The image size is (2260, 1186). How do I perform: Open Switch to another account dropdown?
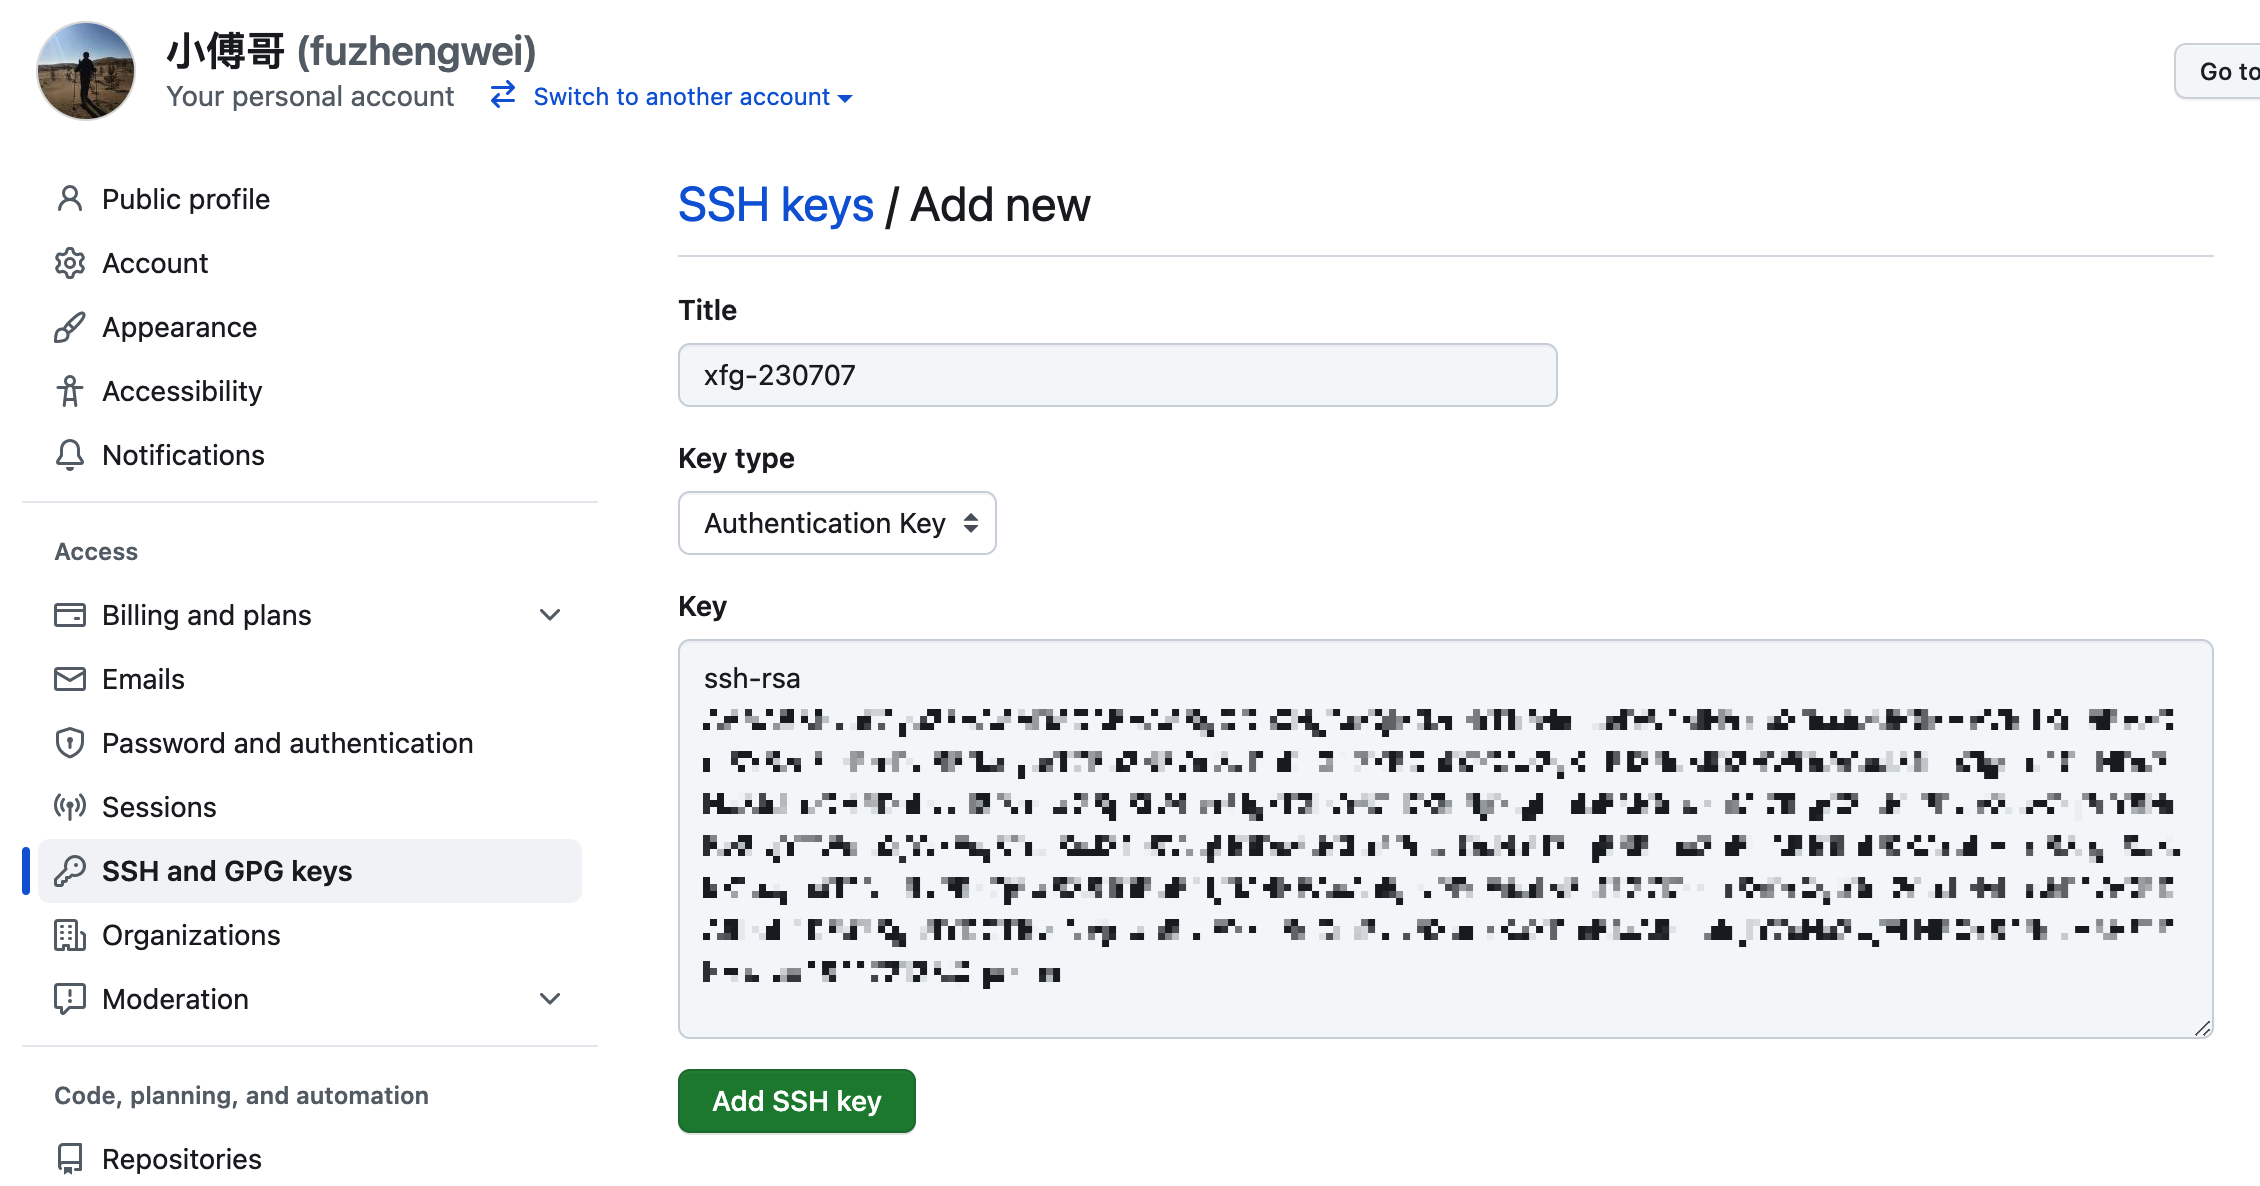(x=671, y=97)
